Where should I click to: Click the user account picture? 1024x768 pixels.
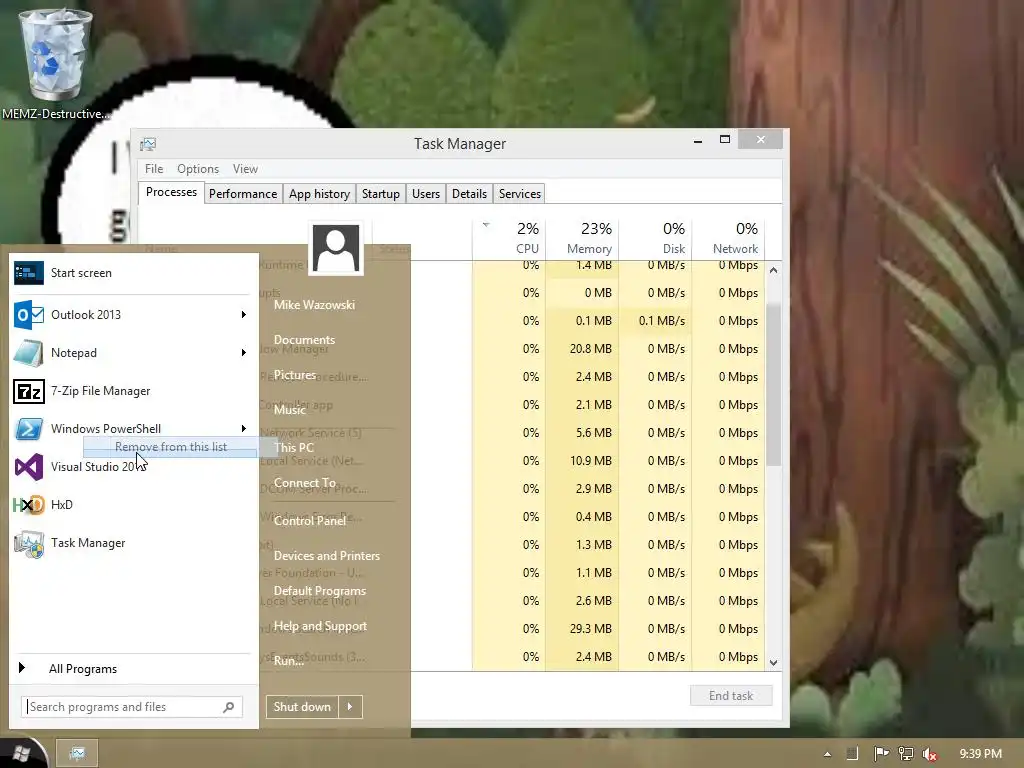click(336, 248)
